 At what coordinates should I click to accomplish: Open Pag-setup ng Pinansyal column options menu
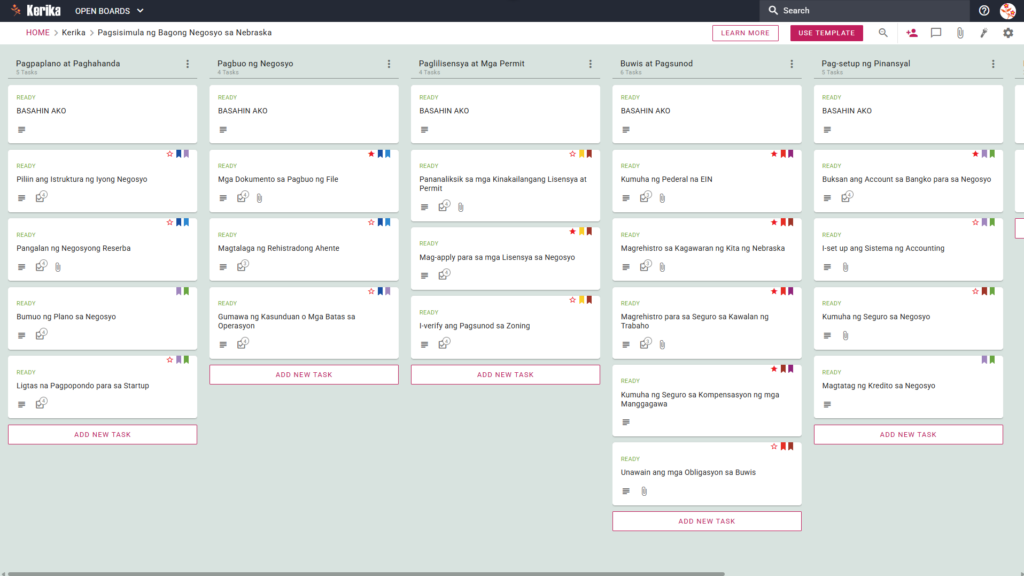993,64
